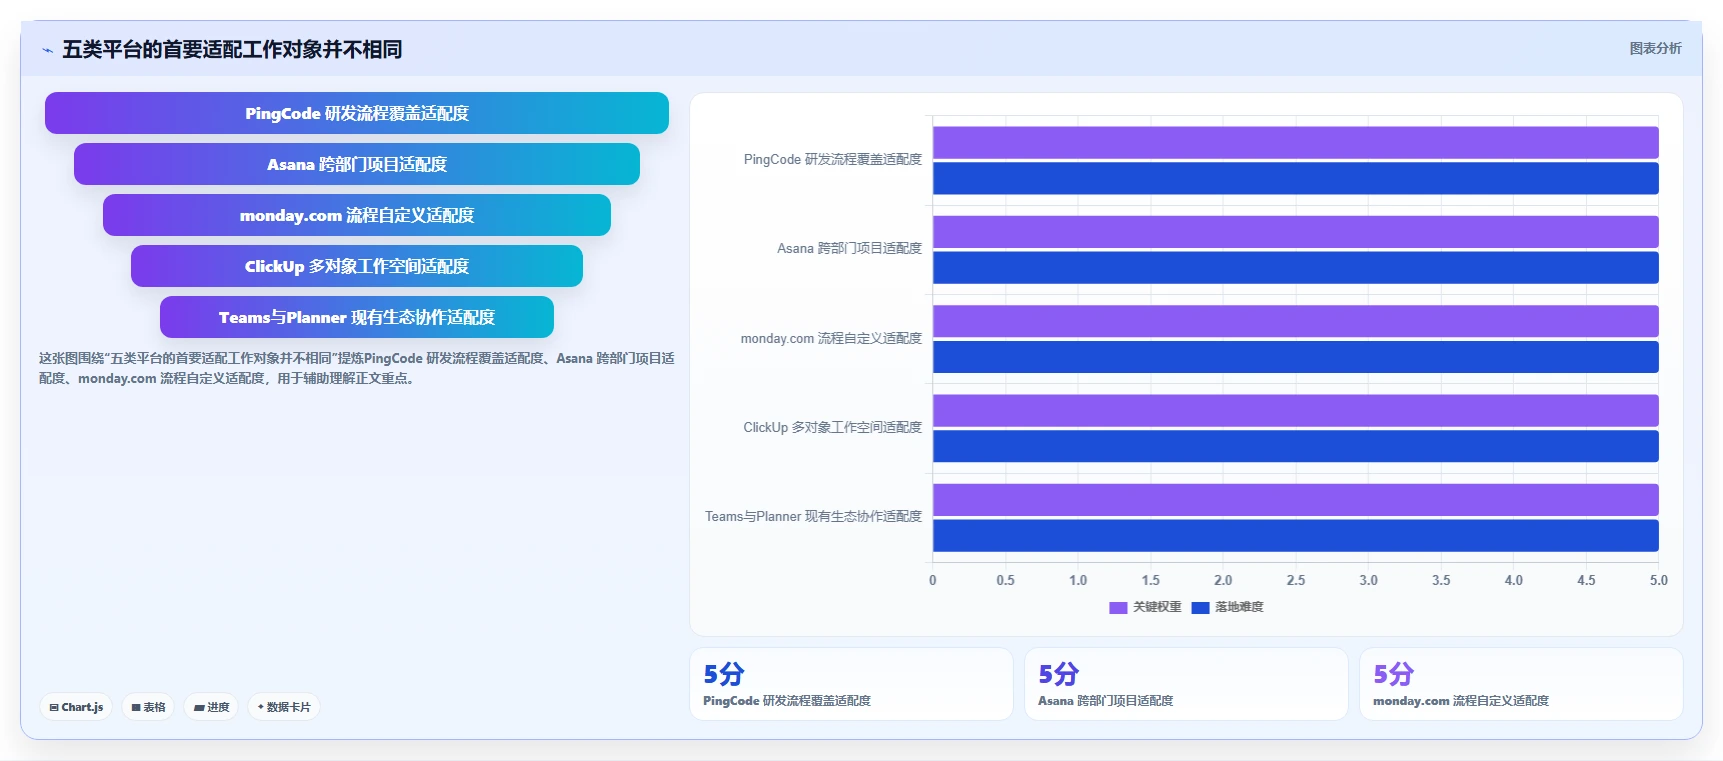Click the 表格 tag
Screen dimensions: 1723x761
(x=148, y=707)
